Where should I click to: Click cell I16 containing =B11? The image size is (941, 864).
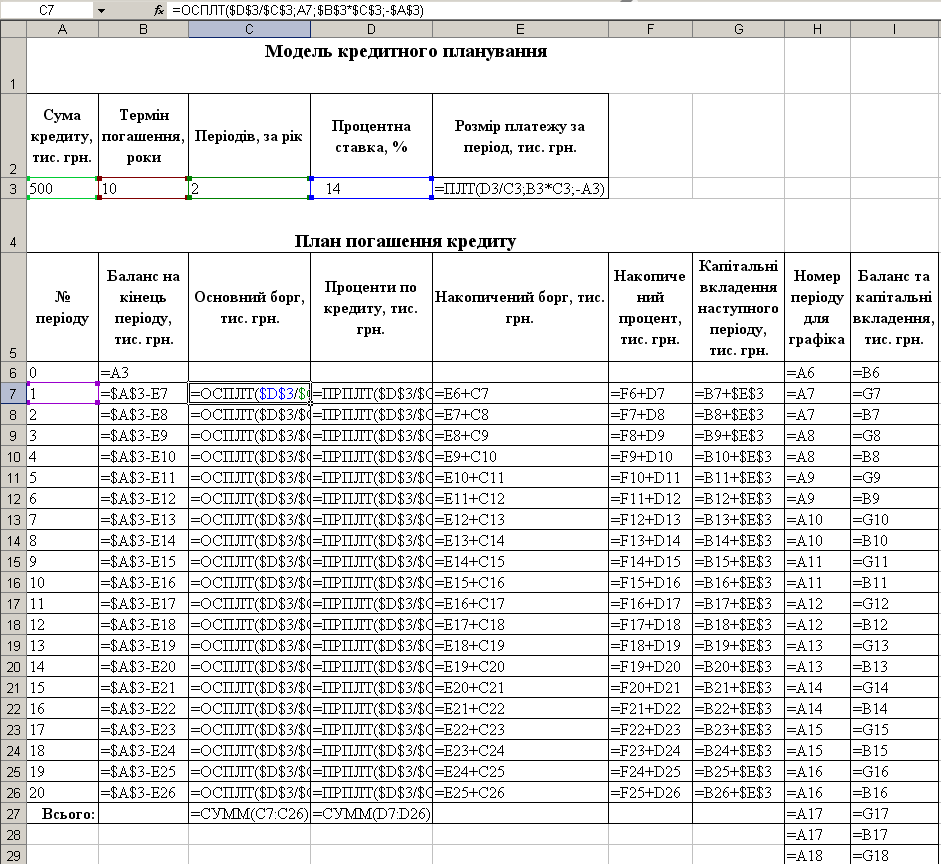(x=895, y=583)
